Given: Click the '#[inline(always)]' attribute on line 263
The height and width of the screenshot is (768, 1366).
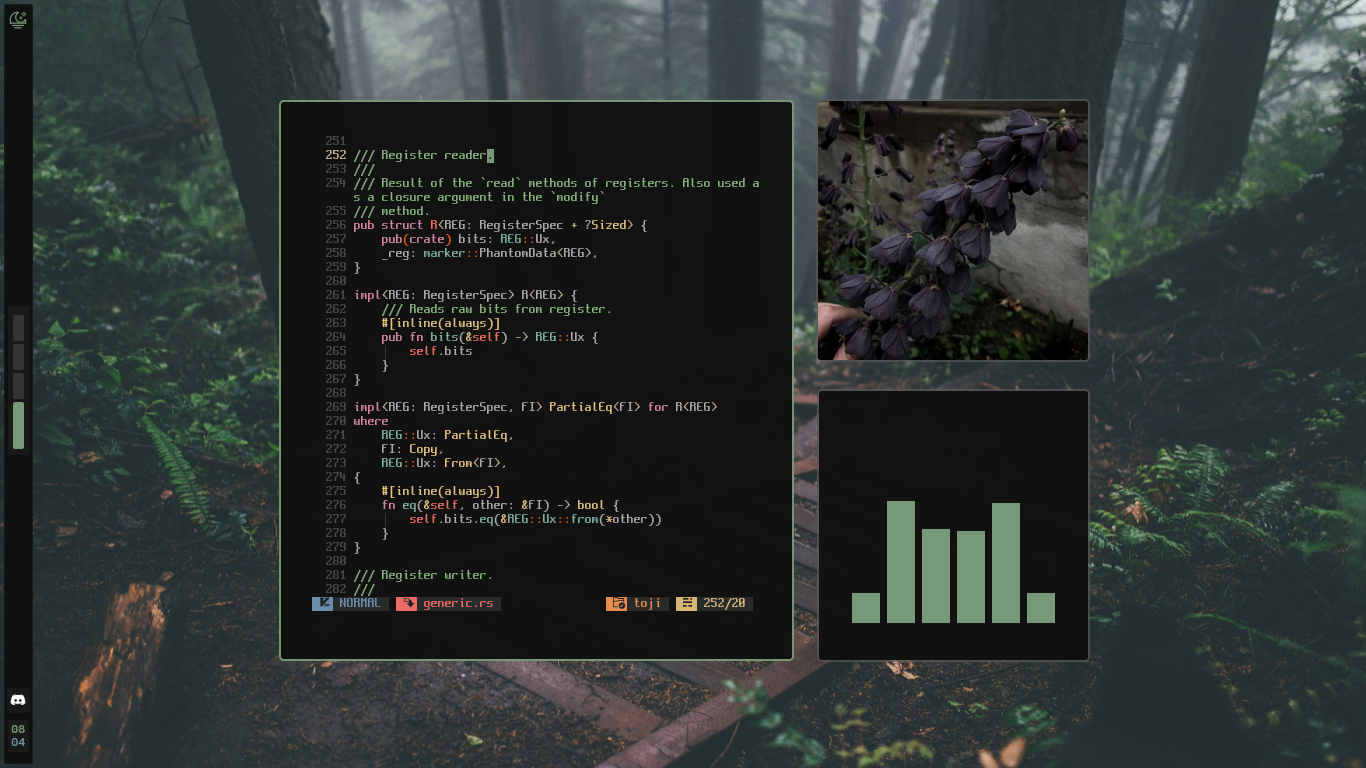Looking at the screenshot, I should pyautogui.click(x=440, y=323).
